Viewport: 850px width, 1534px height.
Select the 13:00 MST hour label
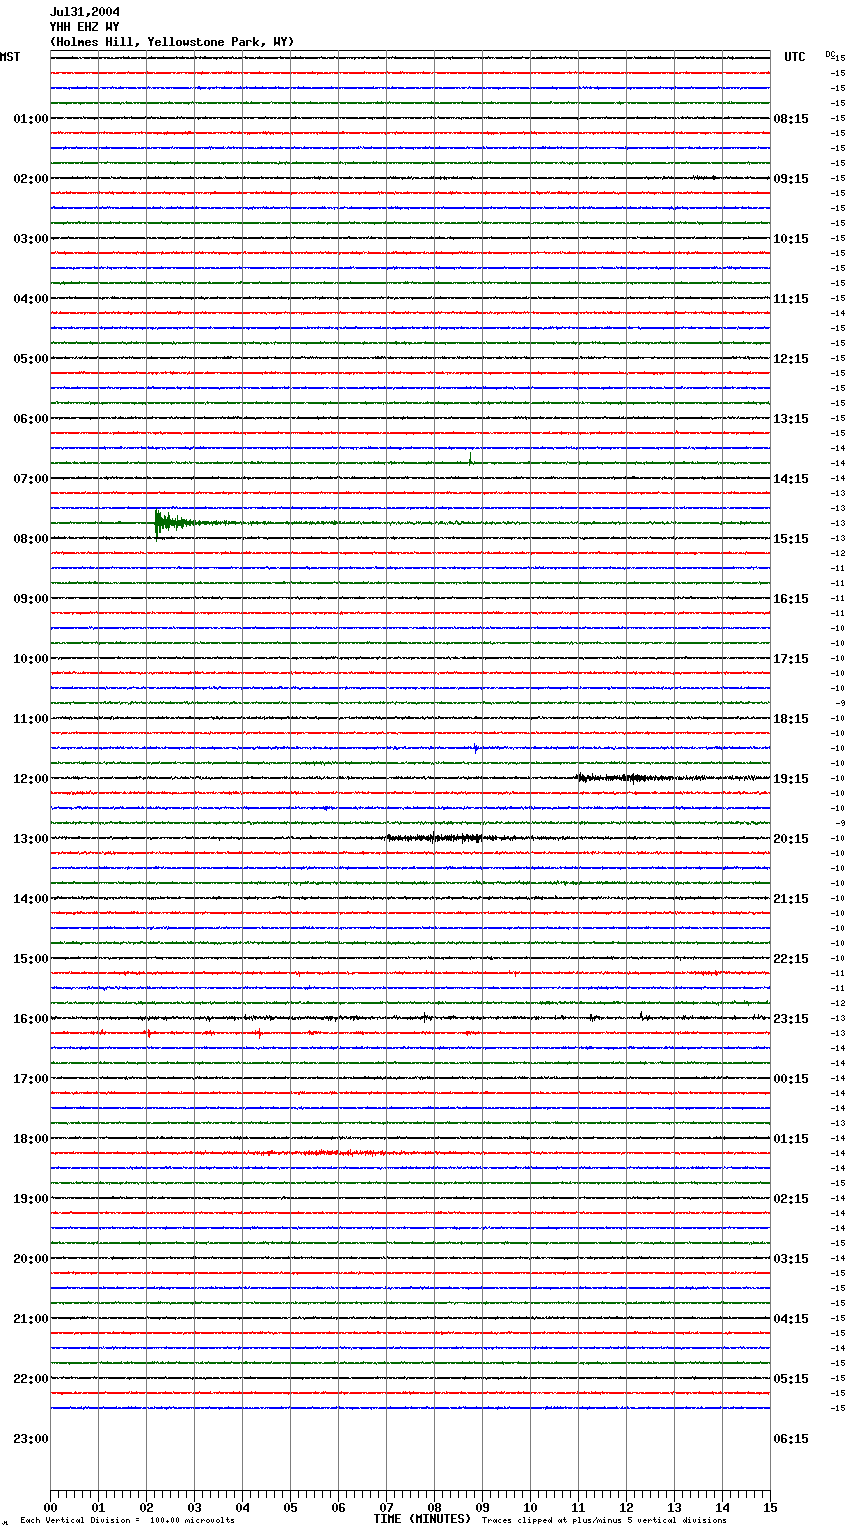coord(31,839)
